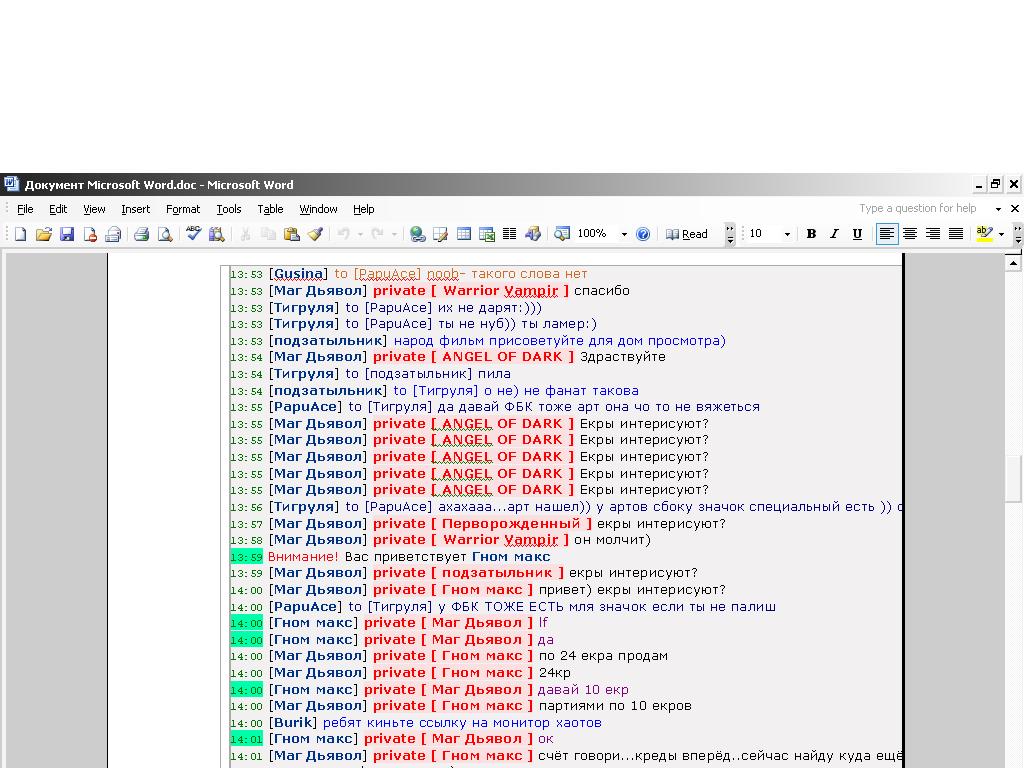
Task: Toggle italic formatting
Action: [x=834, y=234]
